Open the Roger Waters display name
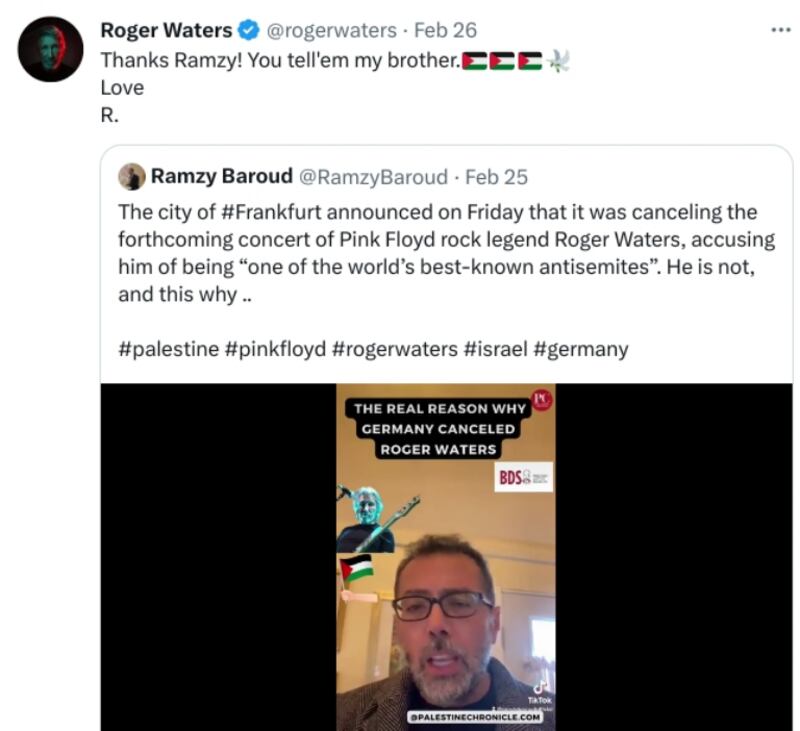The image size is (800, 731). pyautogui.click(x=166, y=31)
